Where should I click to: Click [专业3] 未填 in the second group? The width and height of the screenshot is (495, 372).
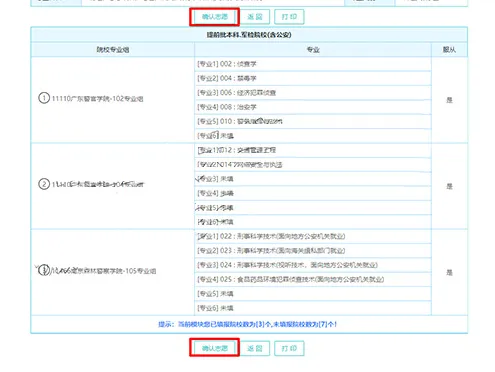click(x=313, y=179)
